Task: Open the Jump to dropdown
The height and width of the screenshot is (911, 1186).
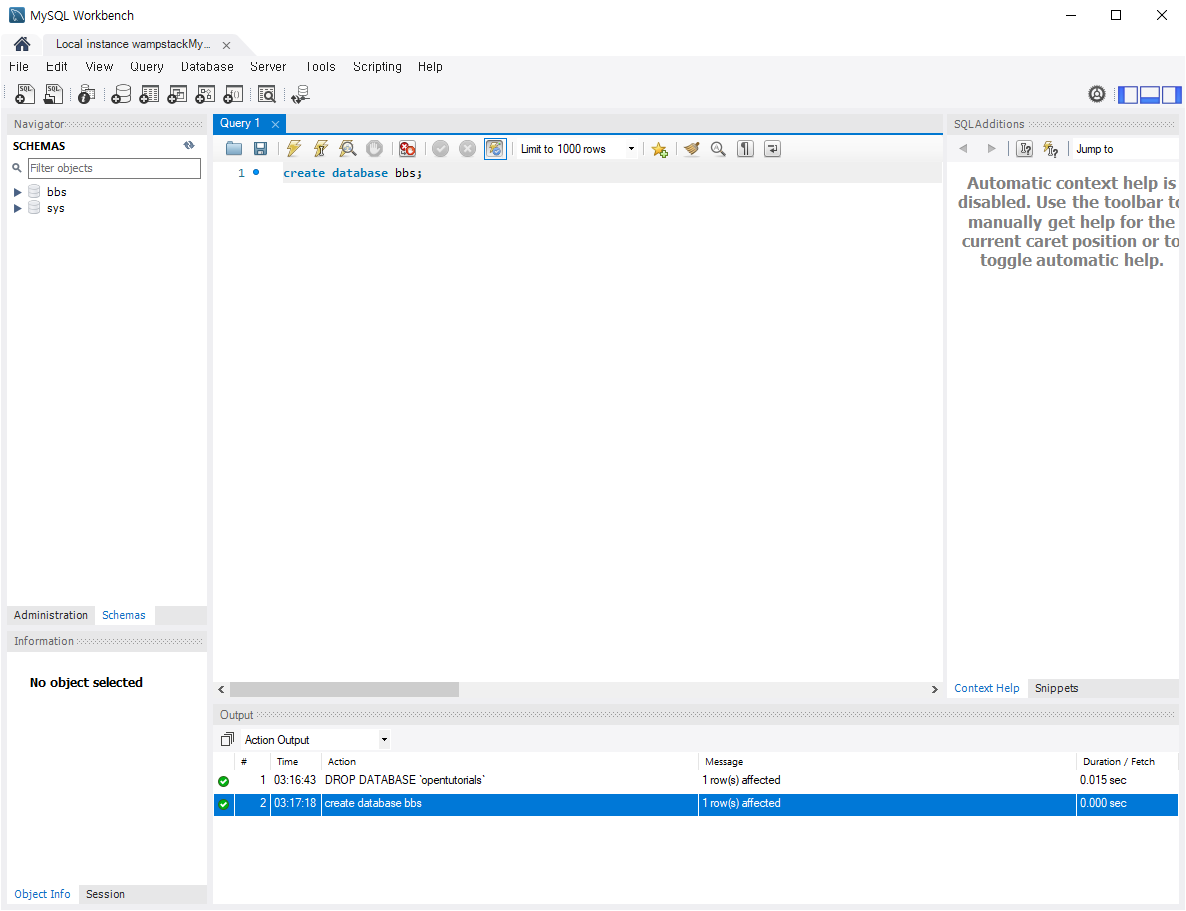Action: pyautogui.click(x=1125, y=149)
